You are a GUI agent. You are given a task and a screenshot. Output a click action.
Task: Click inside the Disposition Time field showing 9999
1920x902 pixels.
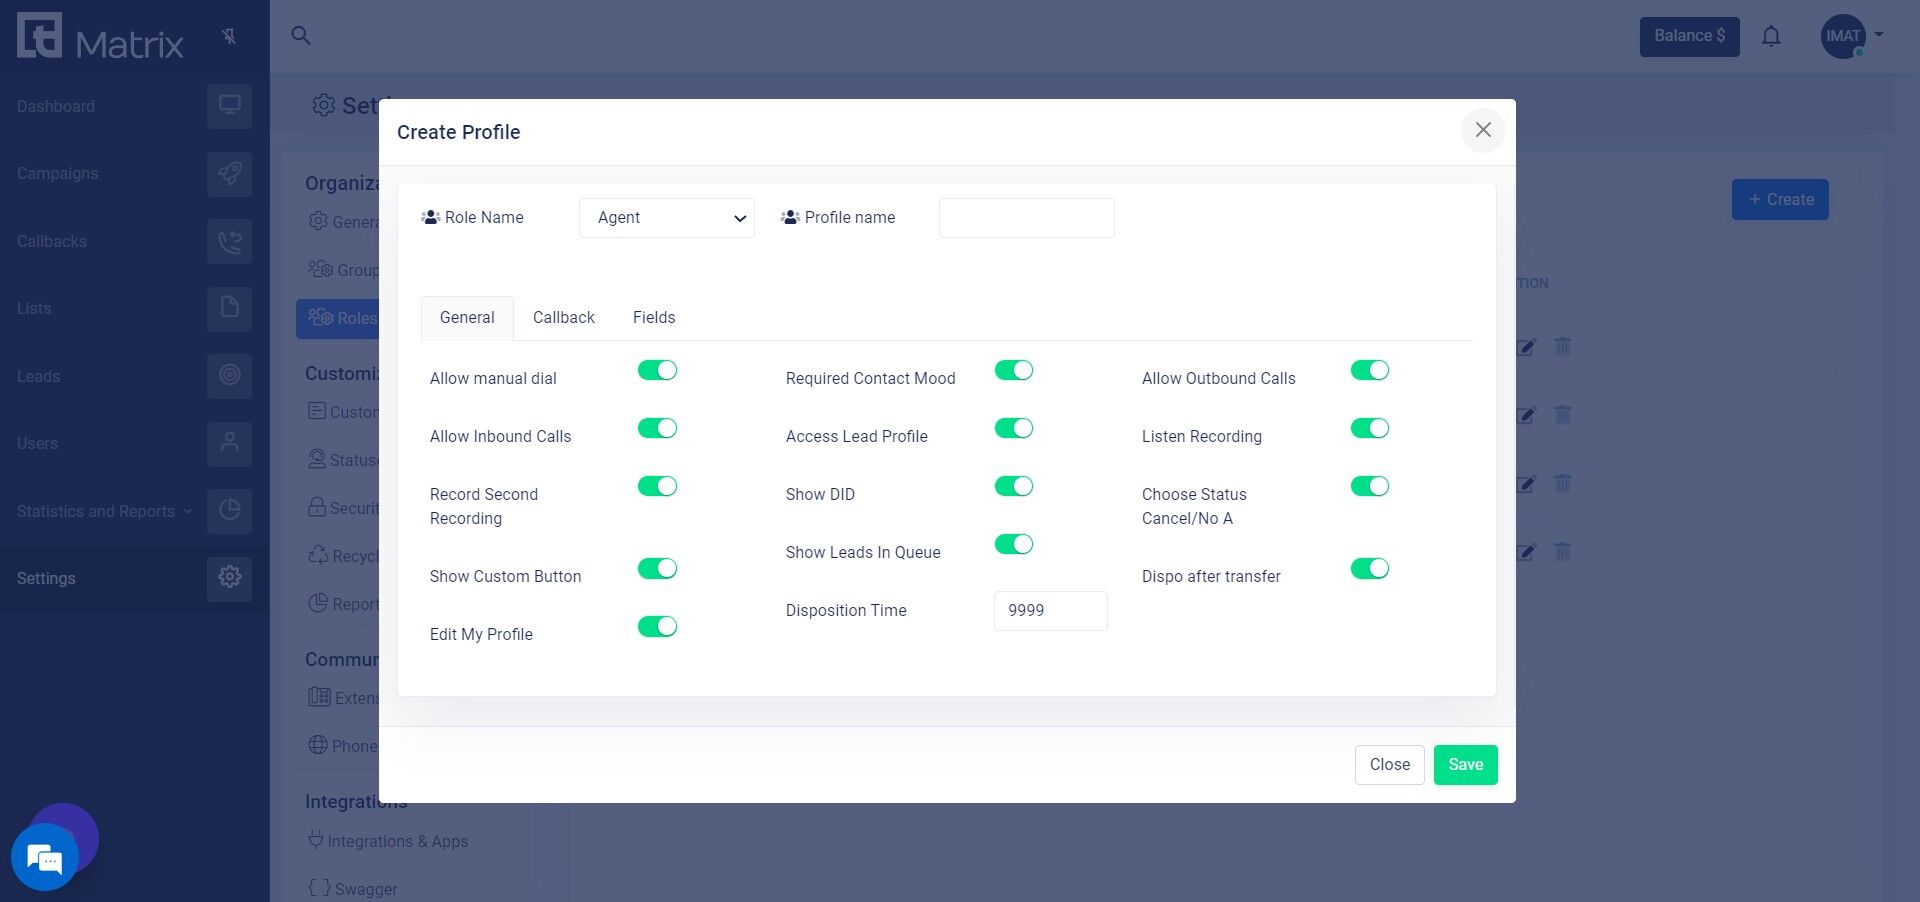1049,610
